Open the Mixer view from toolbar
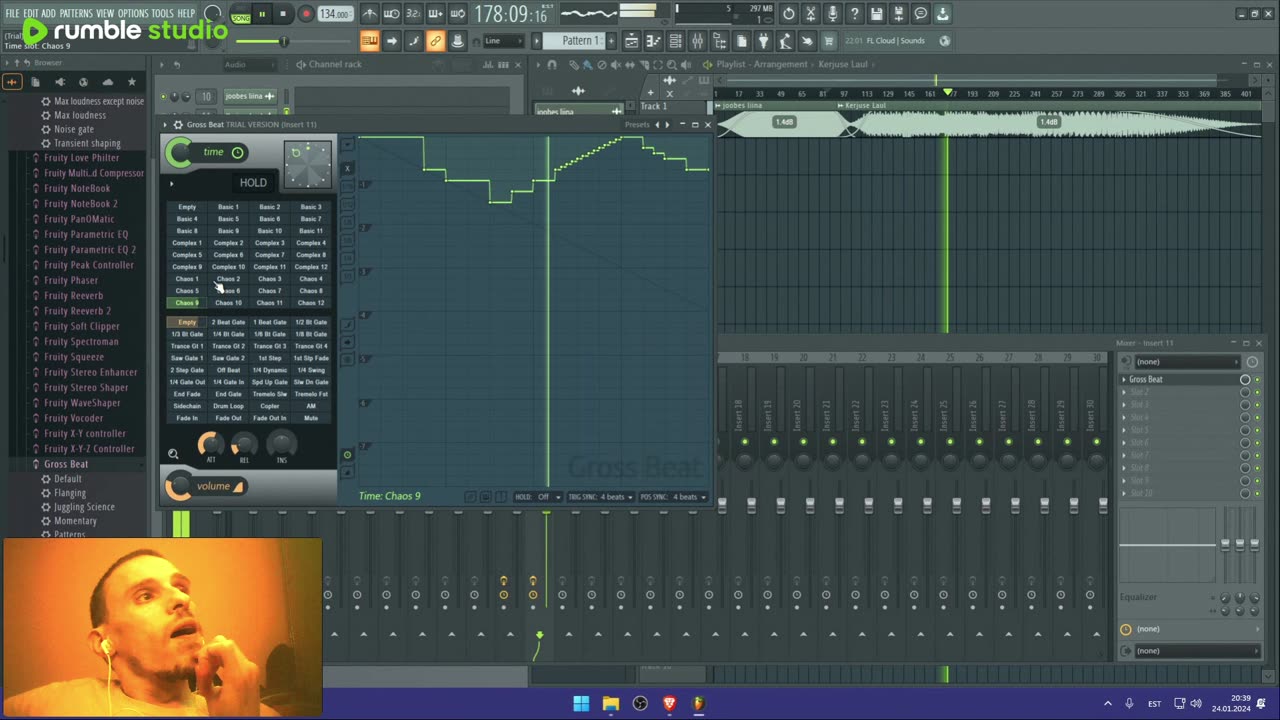This screenshot has height=720, width=1280. click(x=697, y=41)
